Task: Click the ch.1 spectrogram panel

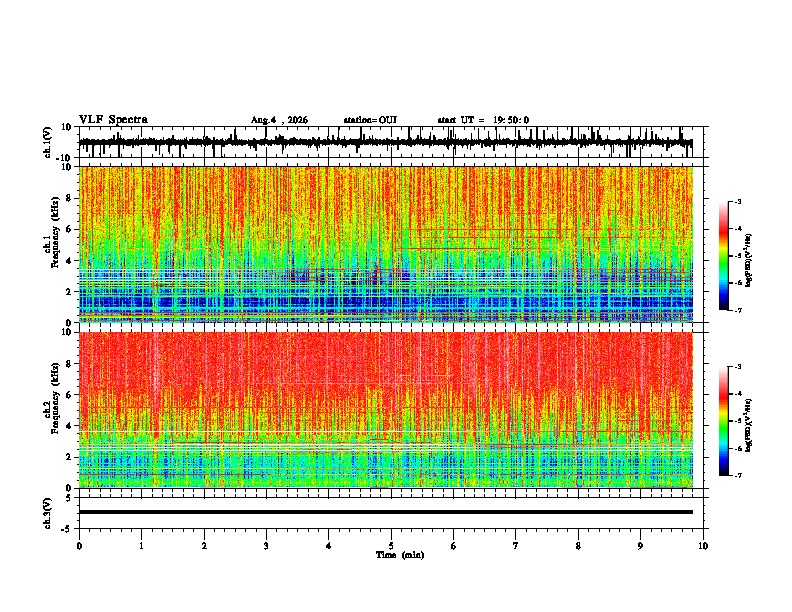Action: [386, 244]
